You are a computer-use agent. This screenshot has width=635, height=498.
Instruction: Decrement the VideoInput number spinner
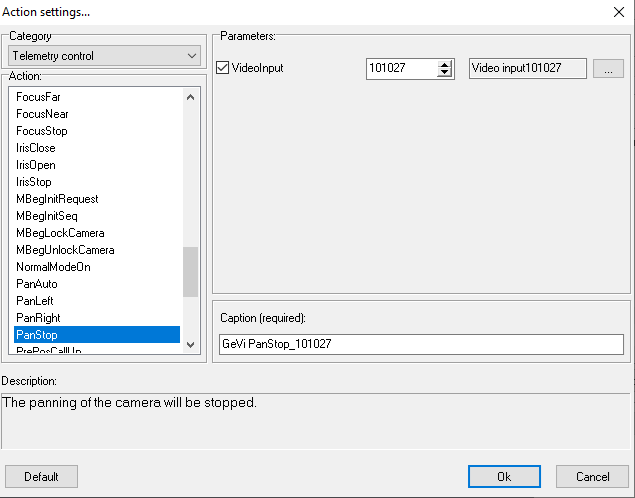pyautogui.click(x=445, y=73)
